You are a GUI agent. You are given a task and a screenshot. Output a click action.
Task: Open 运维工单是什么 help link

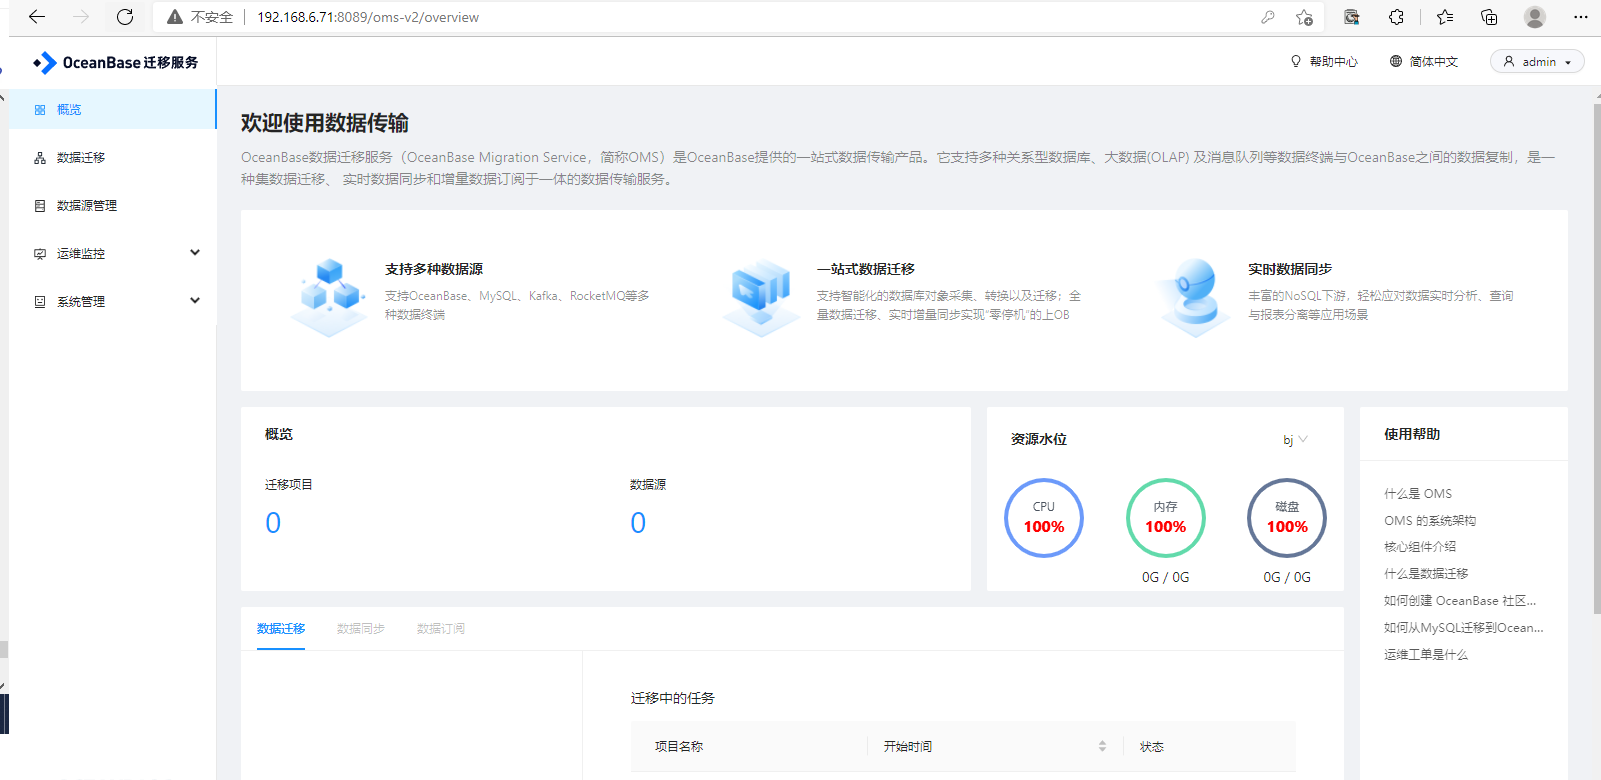pos(1426,655)
